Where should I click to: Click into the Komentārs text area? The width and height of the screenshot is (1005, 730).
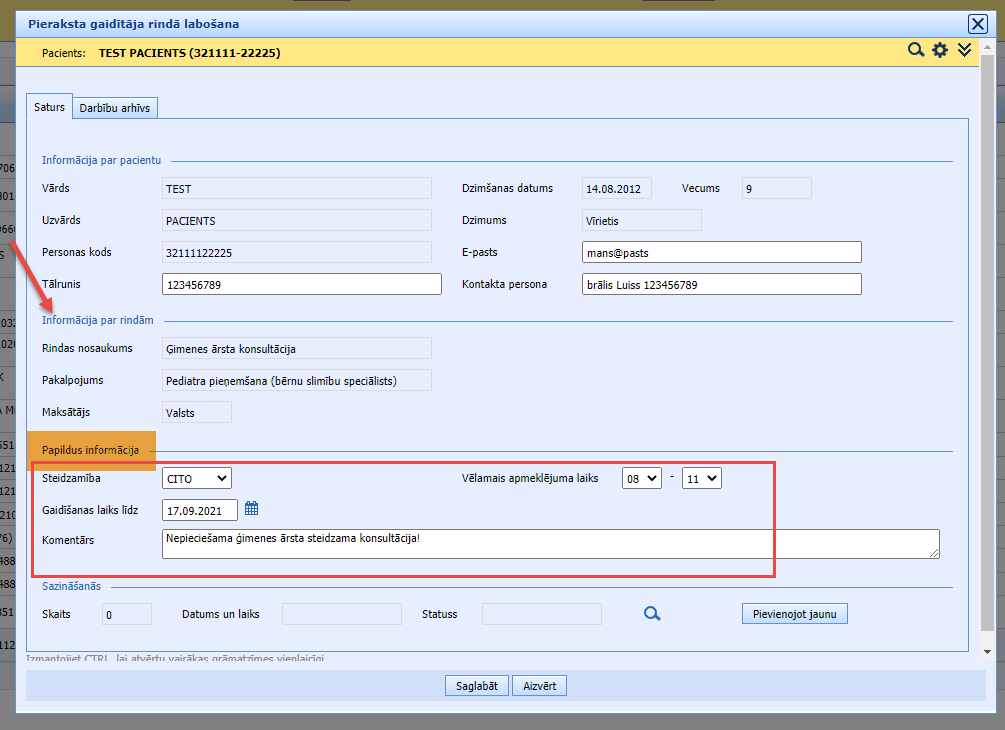pos(550,543)
